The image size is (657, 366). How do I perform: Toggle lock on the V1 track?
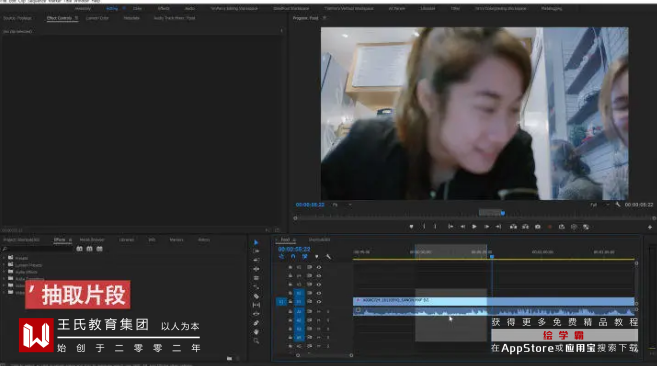pos(290,301)
